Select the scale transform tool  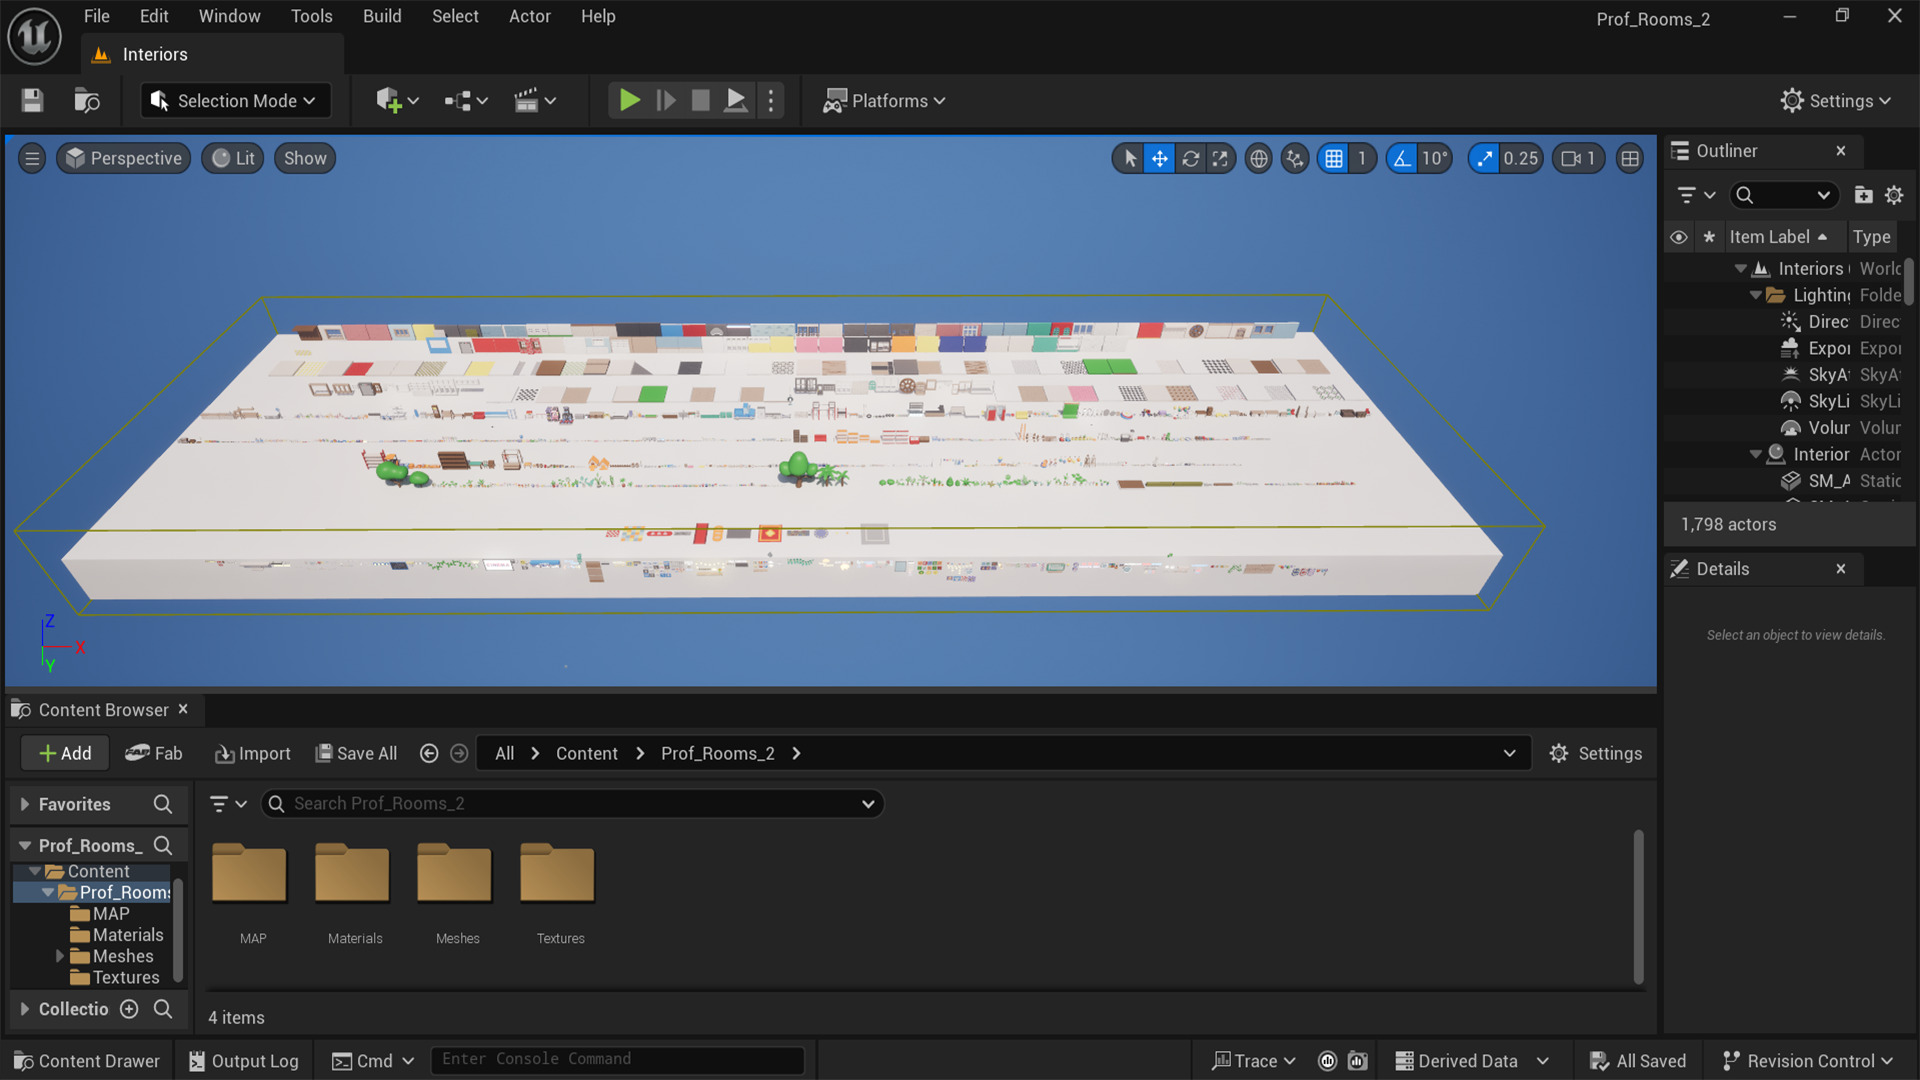click(1220, 158)
